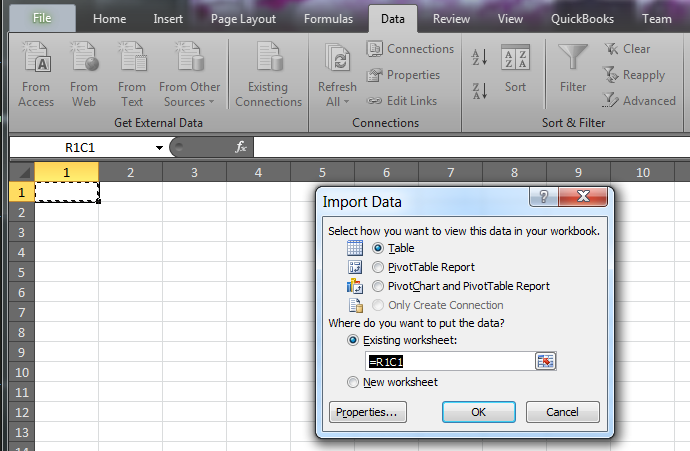Toggle the Filter funnel
The width and height of the screenshot is (690, 451).
coord(573,68)
